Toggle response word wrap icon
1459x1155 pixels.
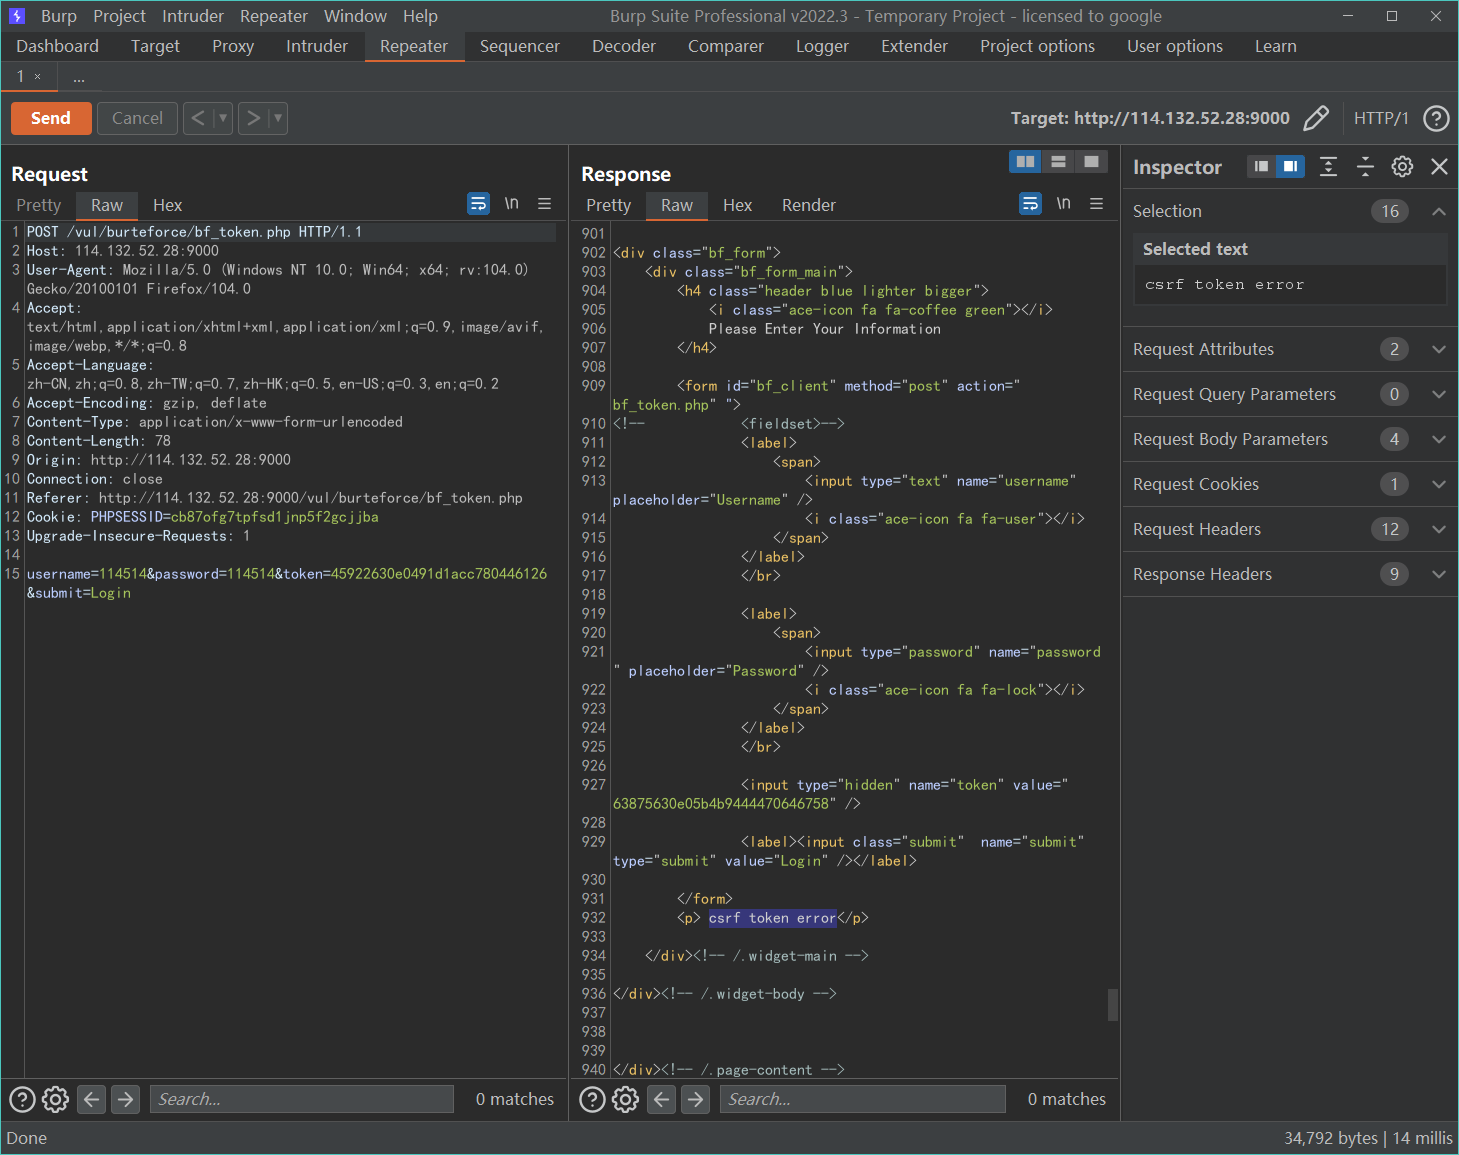1030,204
